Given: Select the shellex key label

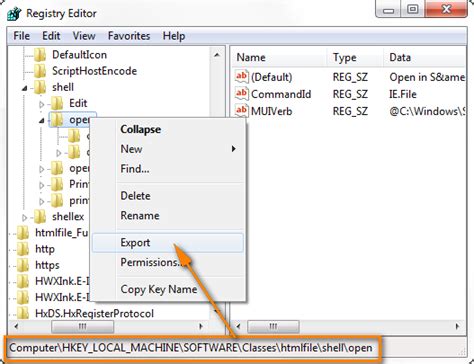Looking at the screenshot, I should (x=68, y=217).
